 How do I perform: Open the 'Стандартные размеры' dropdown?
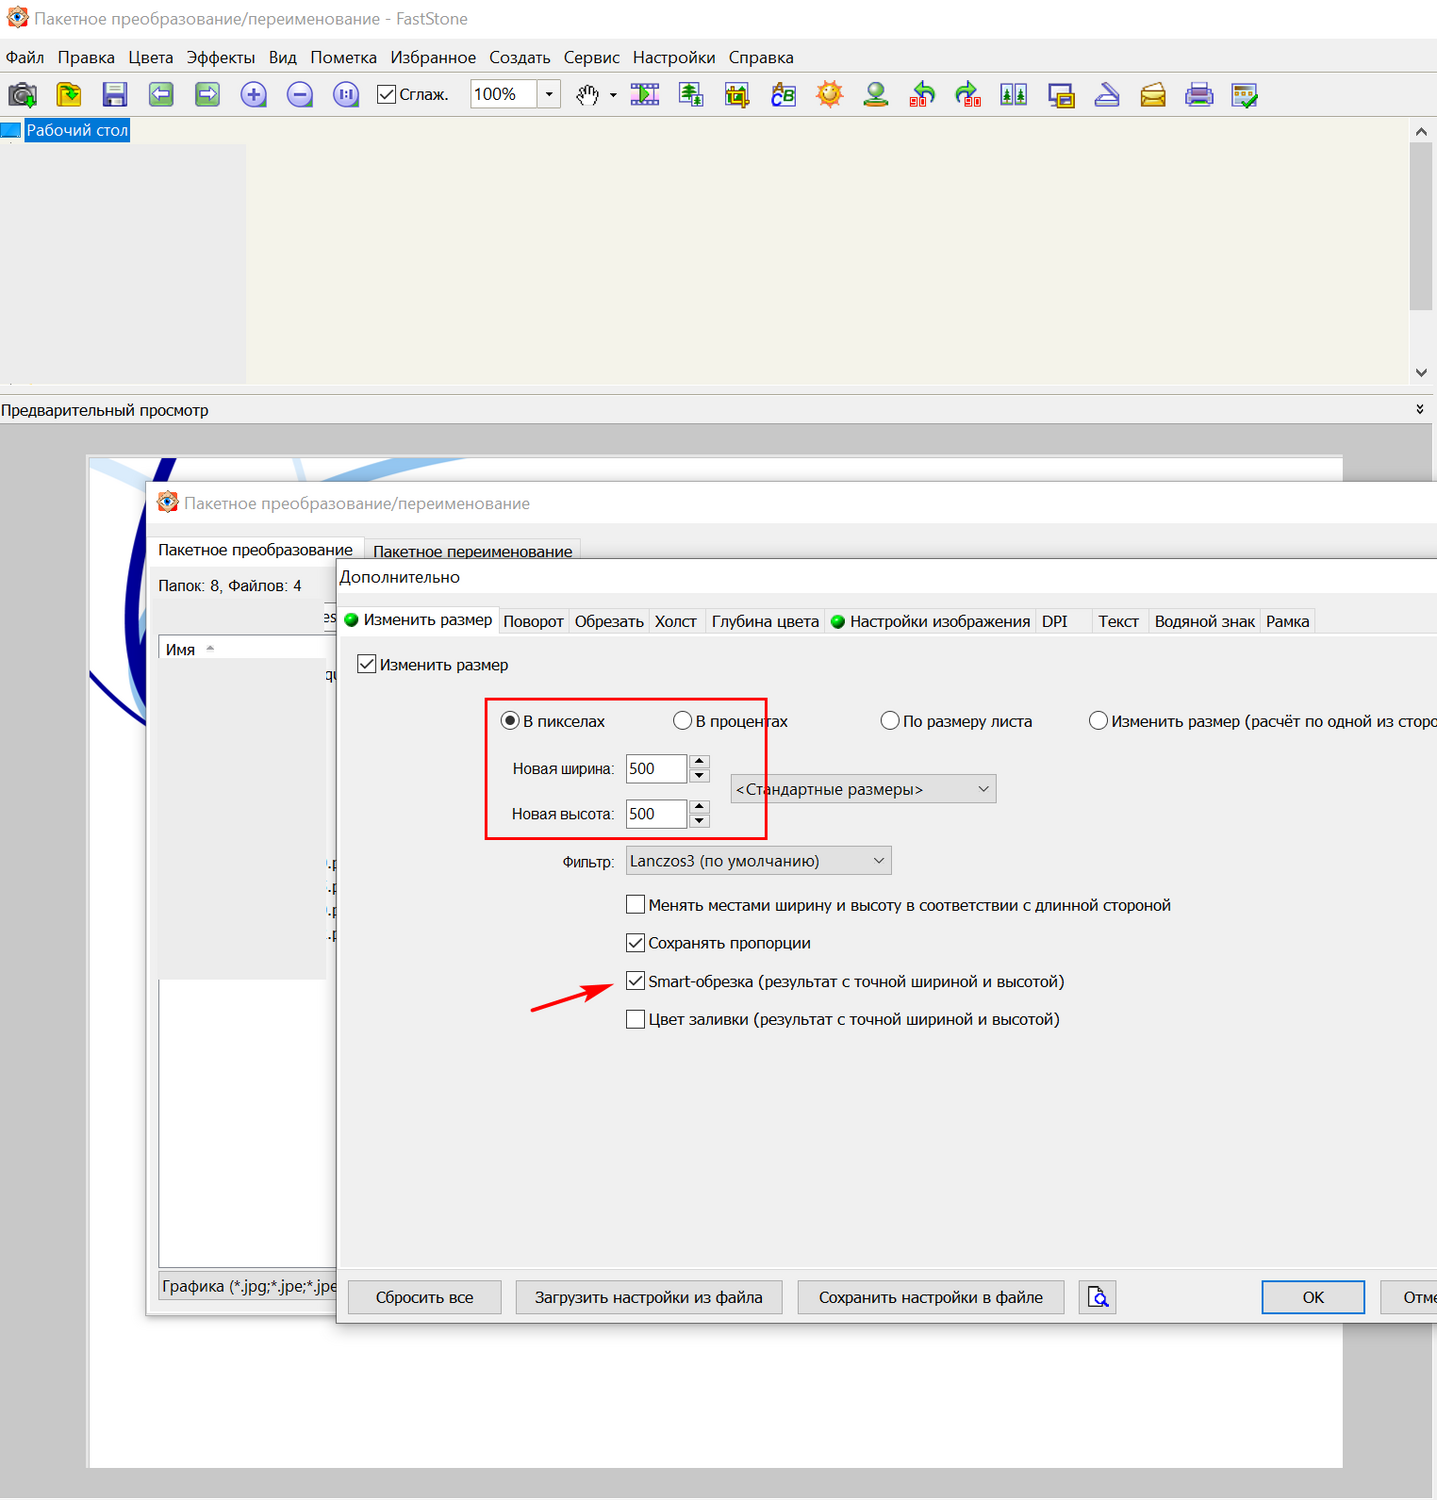click(863, 789)
